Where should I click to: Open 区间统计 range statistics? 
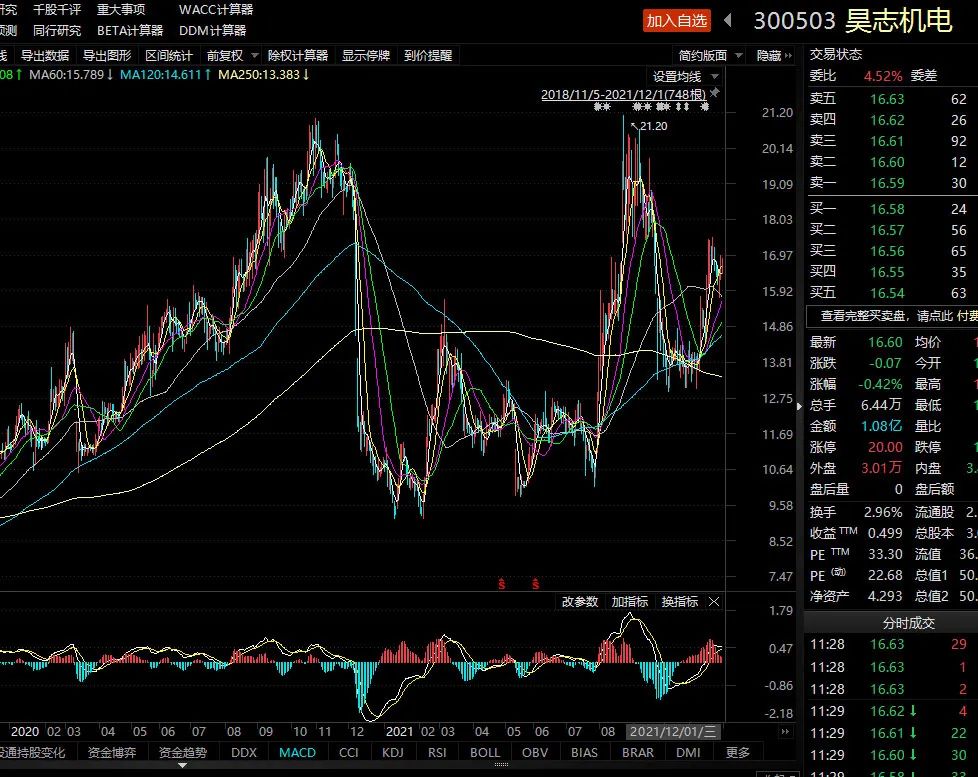tap(169, 56)
